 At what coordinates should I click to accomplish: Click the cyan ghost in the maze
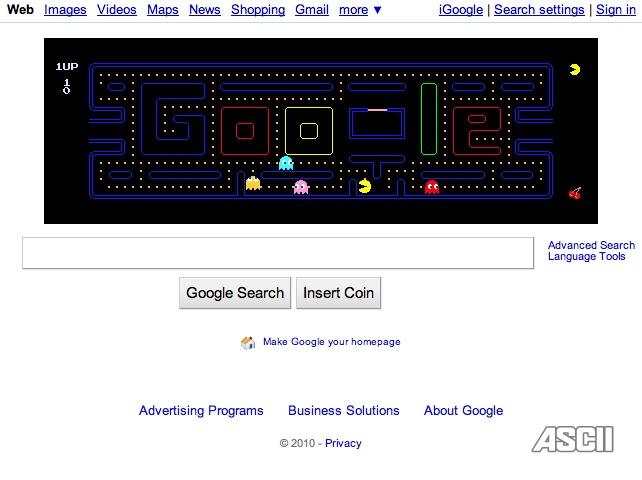tap(286, 163)
